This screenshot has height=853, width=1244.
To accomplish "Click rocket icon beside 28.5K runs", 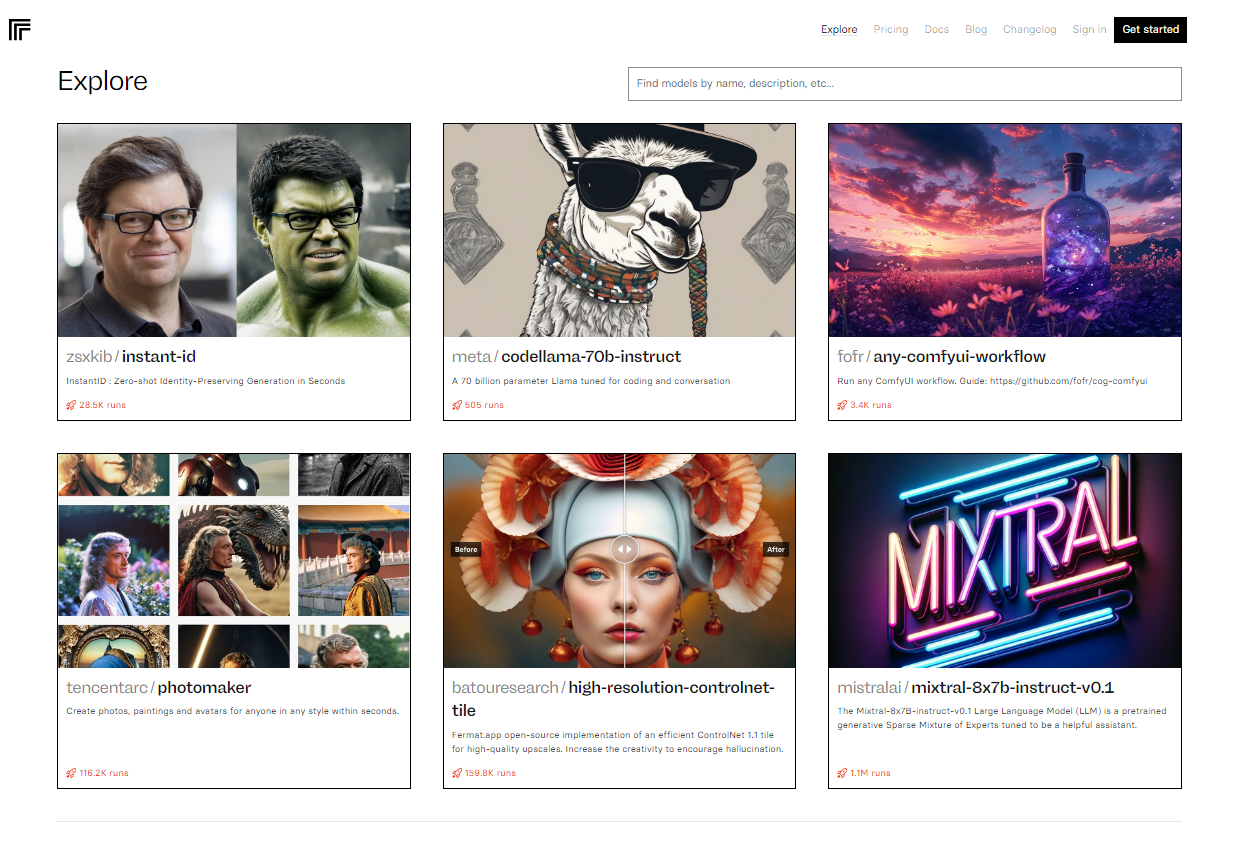I will click(71, 405).
